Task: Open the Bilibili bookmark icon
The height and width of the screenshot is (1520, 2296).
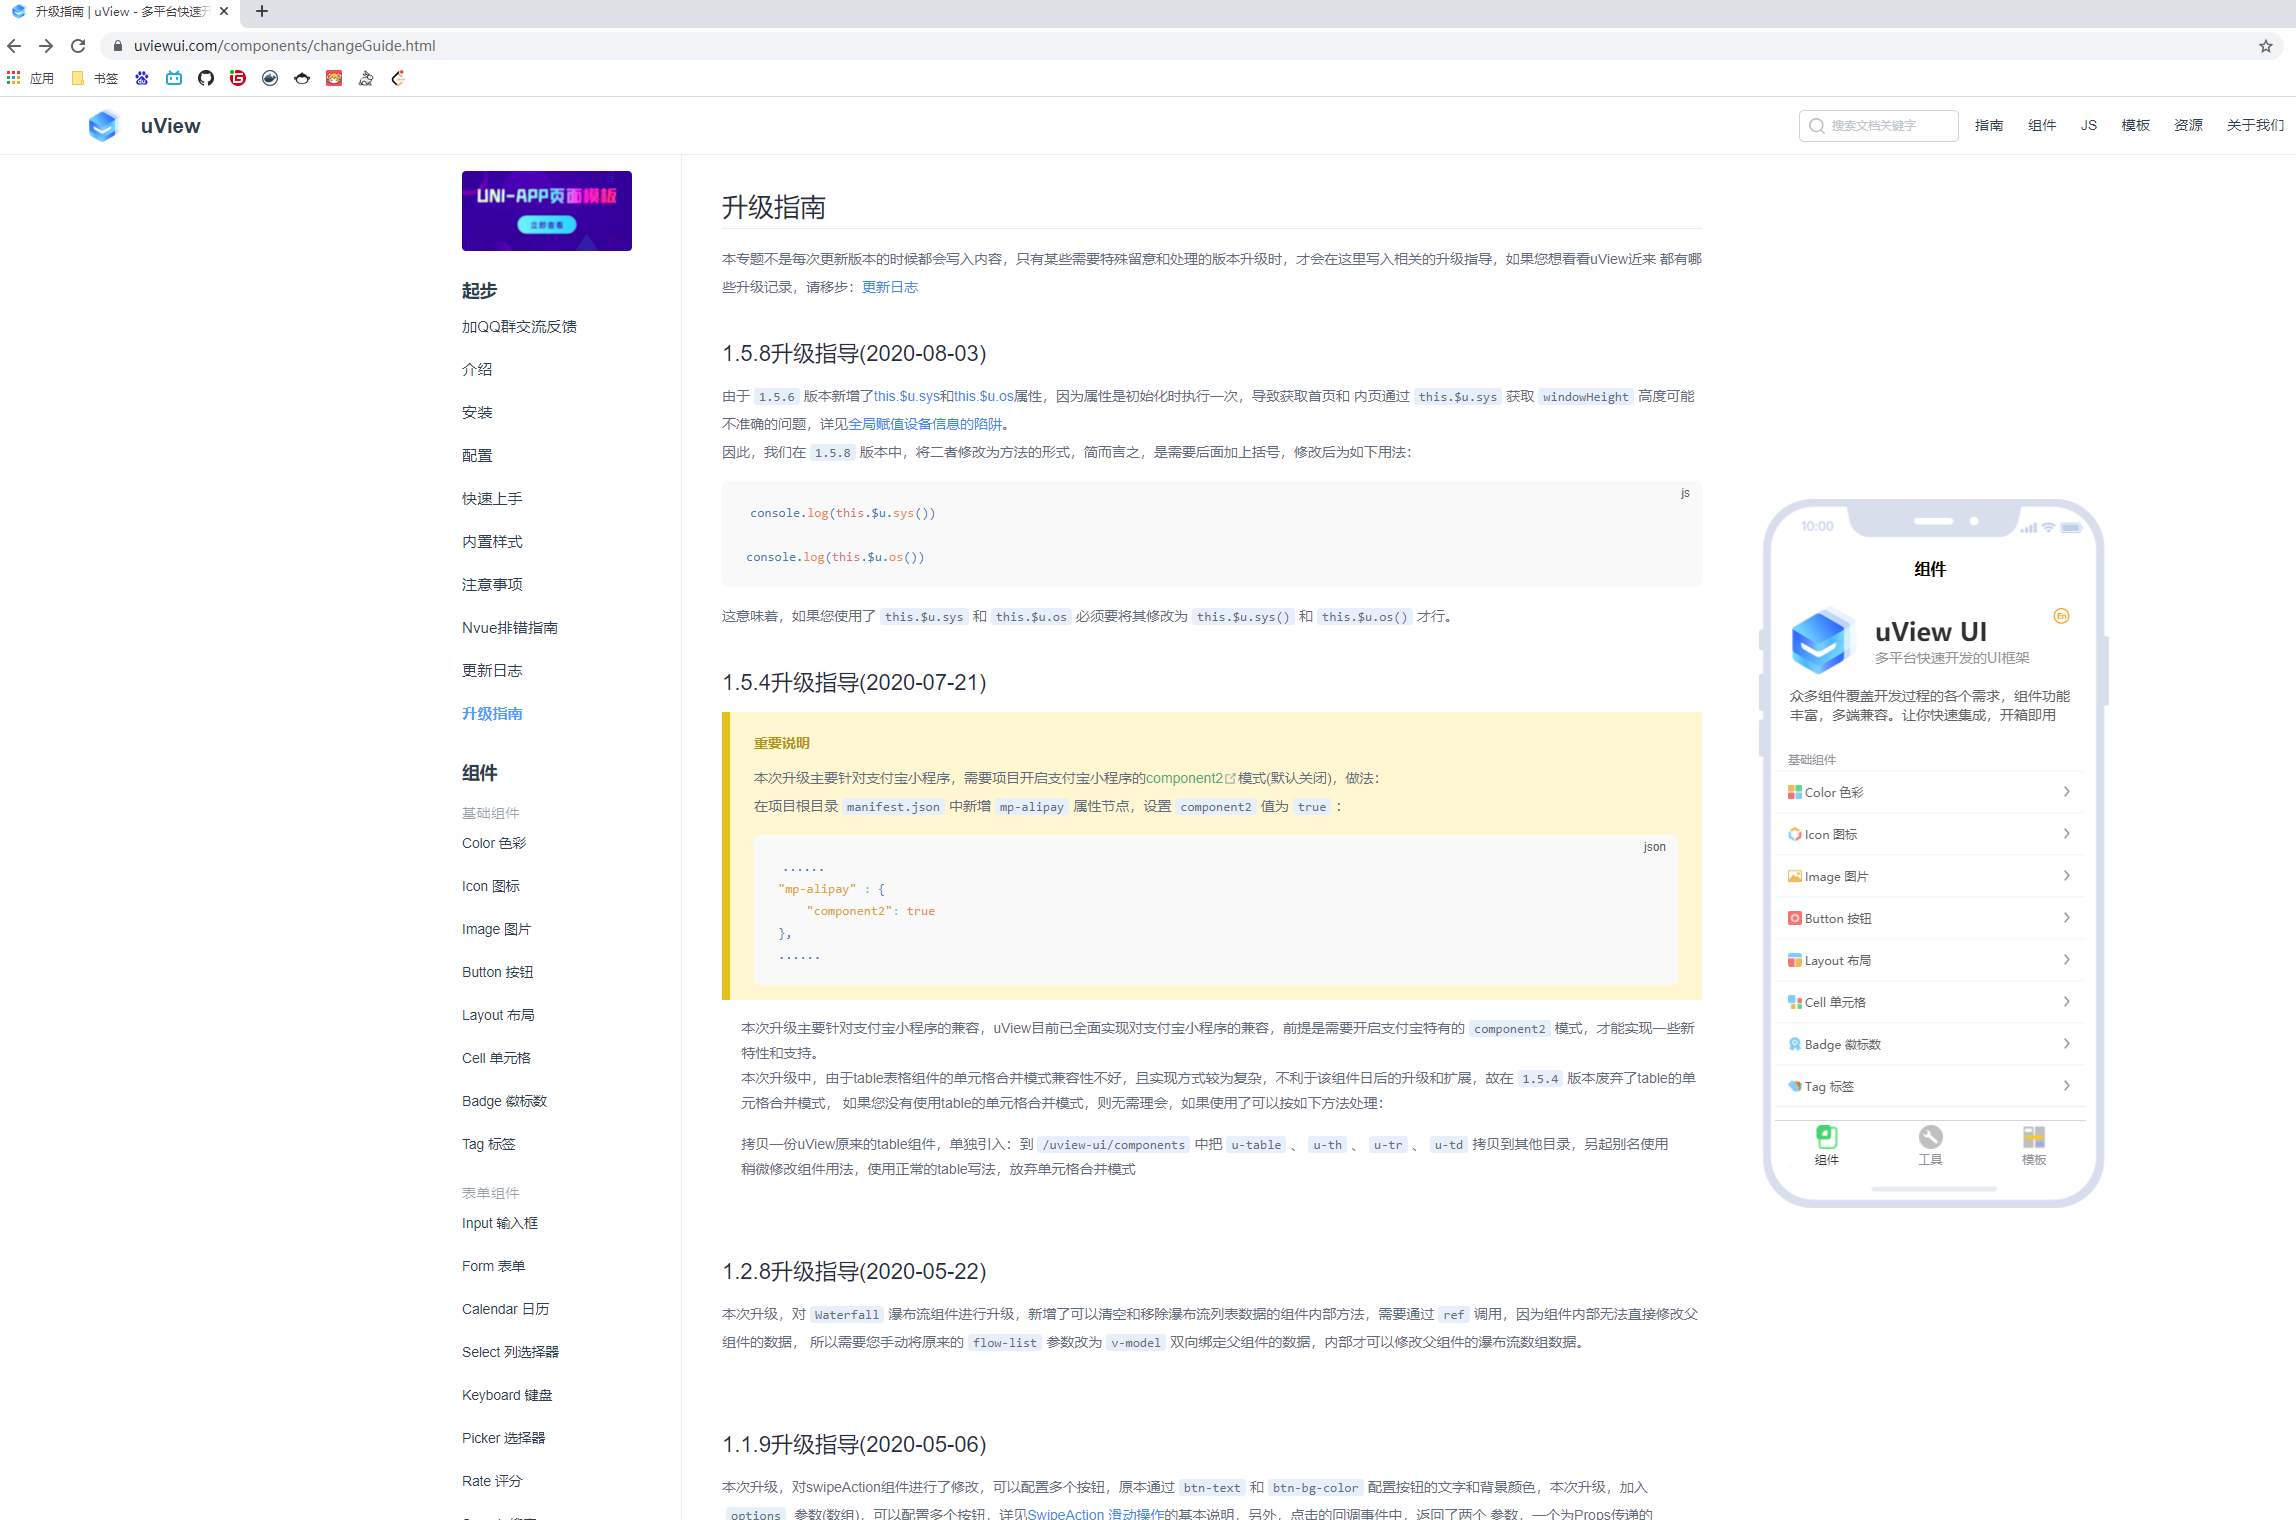Action: tap(174, 78)
